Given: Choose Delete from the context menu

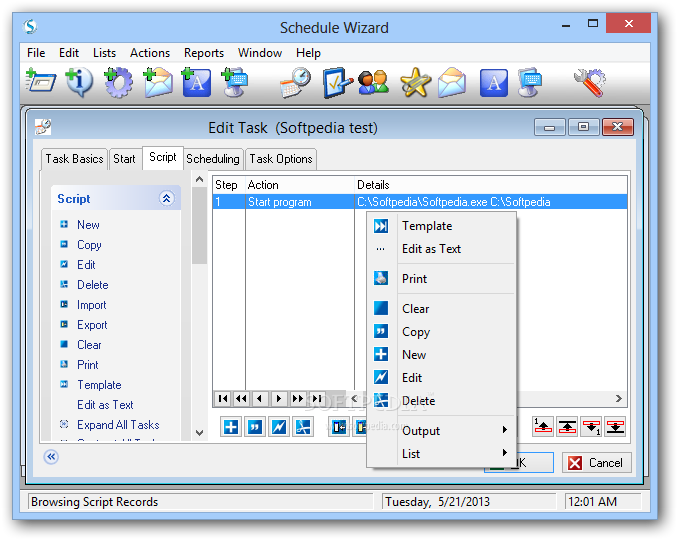Looking at the screenshot, I should pos(441,400).
